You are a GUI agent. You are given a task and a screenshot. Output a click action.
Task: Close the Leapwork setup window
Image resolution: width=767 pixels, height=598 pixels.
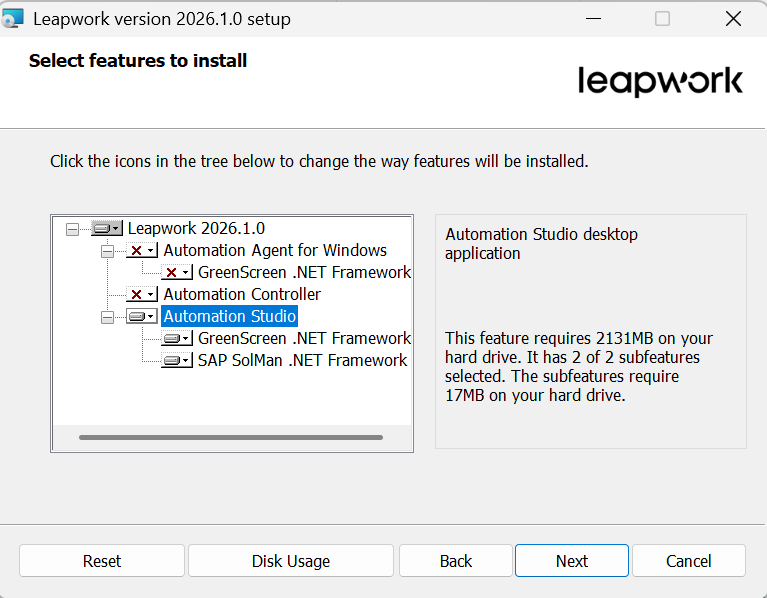tap(733, 19)
